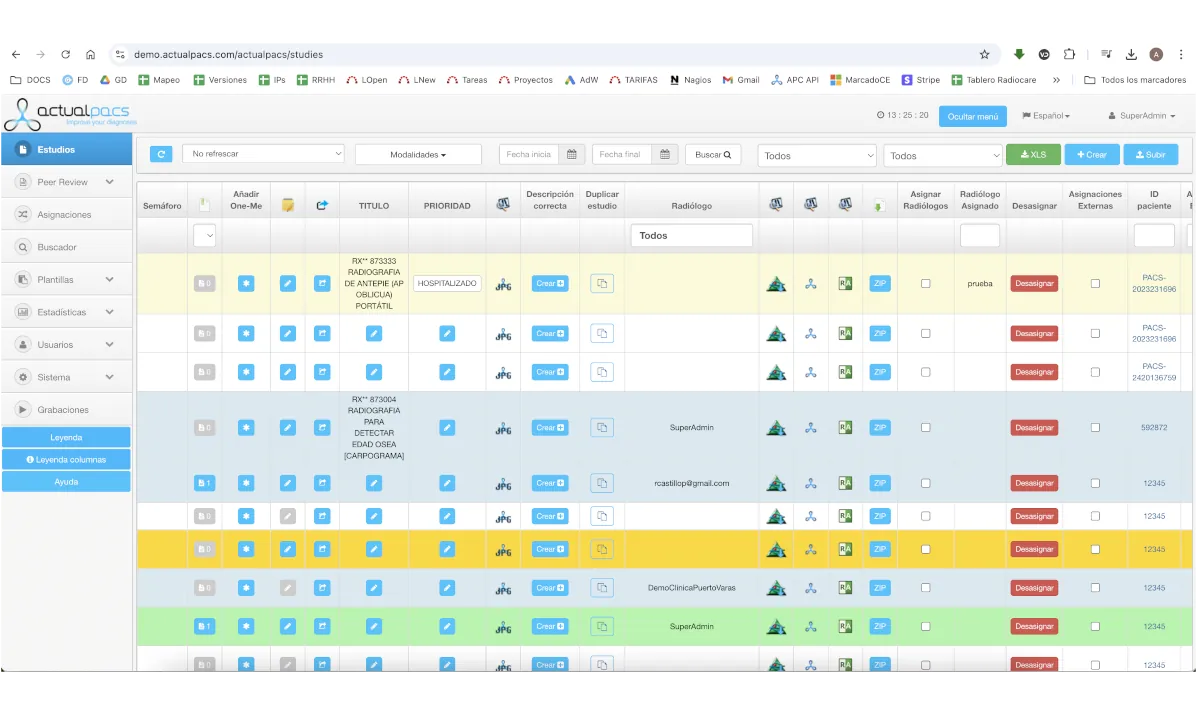
Task: Click the JPG export icon for HOSPITALIZADO row
Action: click(x=503, y=284)
